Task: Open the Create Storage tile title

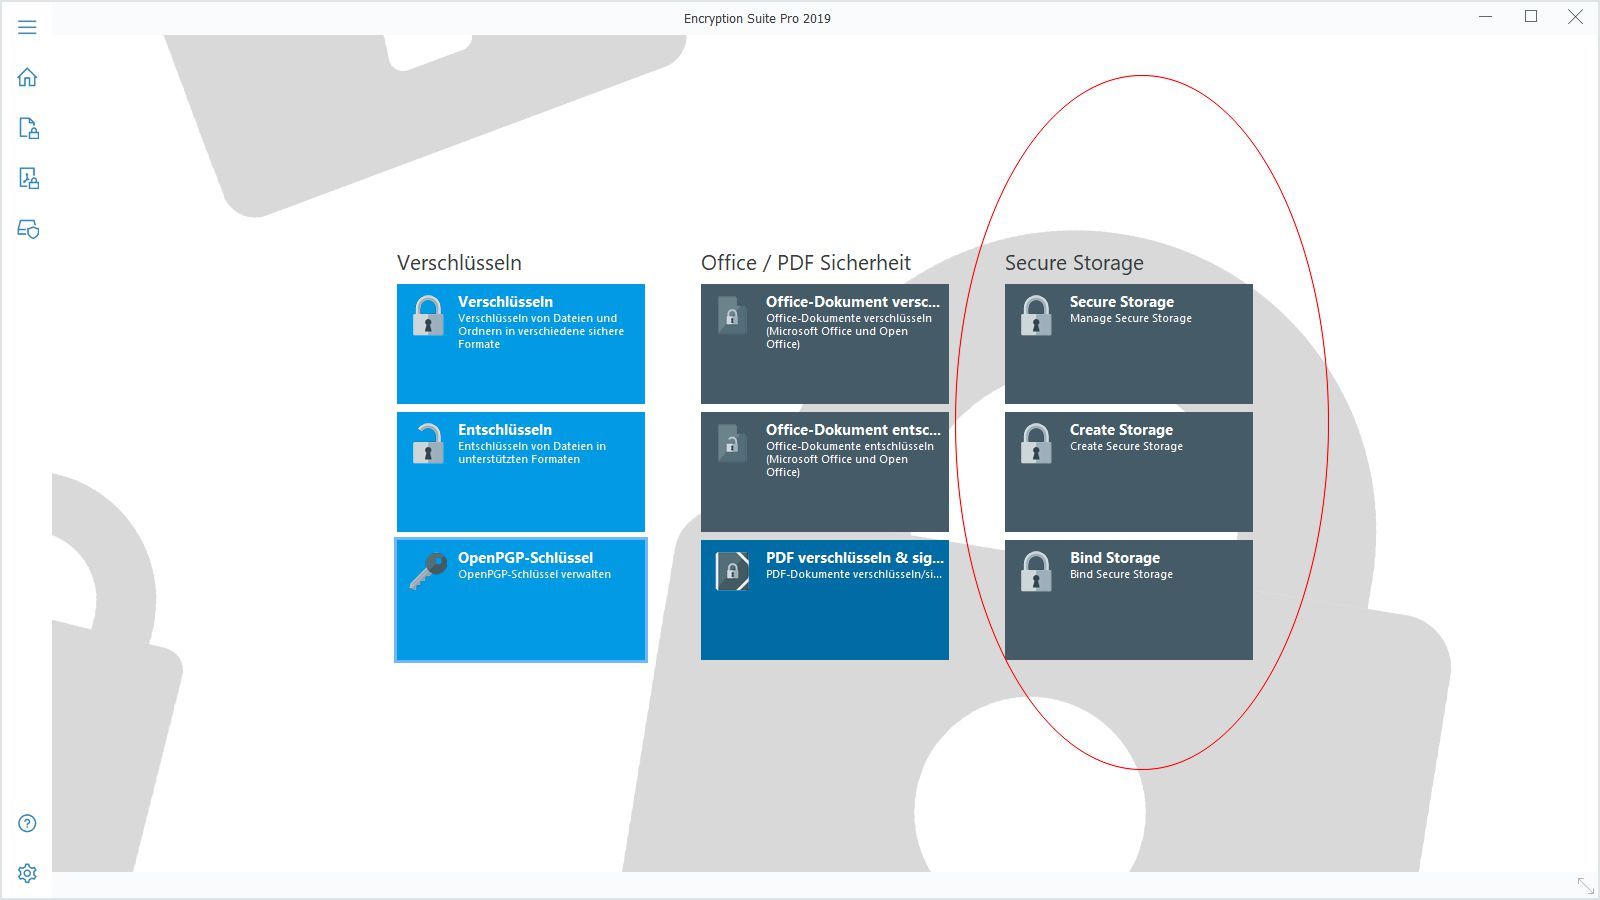Action: pyautogui.click(x=1121, y=429)
